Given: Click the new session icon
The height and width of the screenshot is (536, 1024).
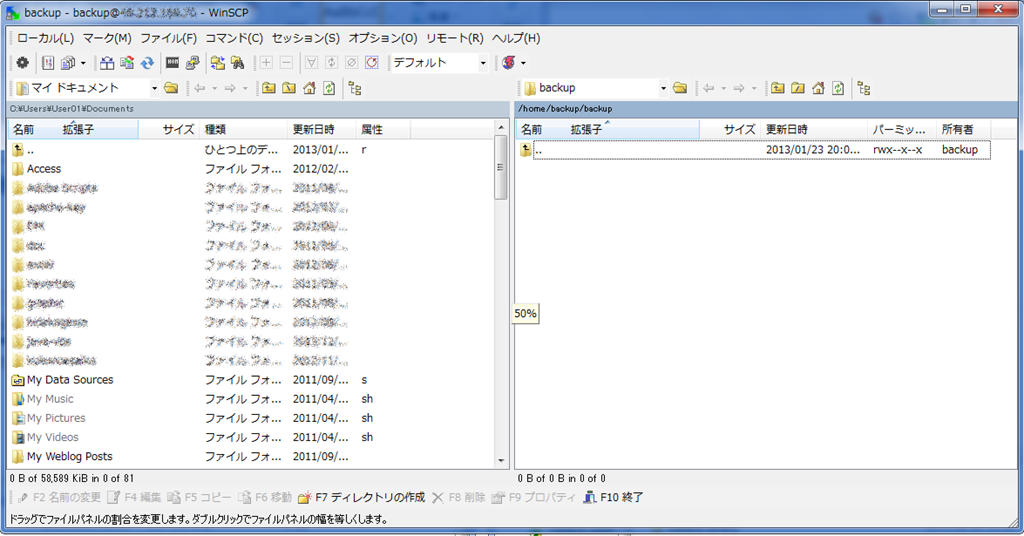Looking at the screenshot, I should [x=509, y=63].
